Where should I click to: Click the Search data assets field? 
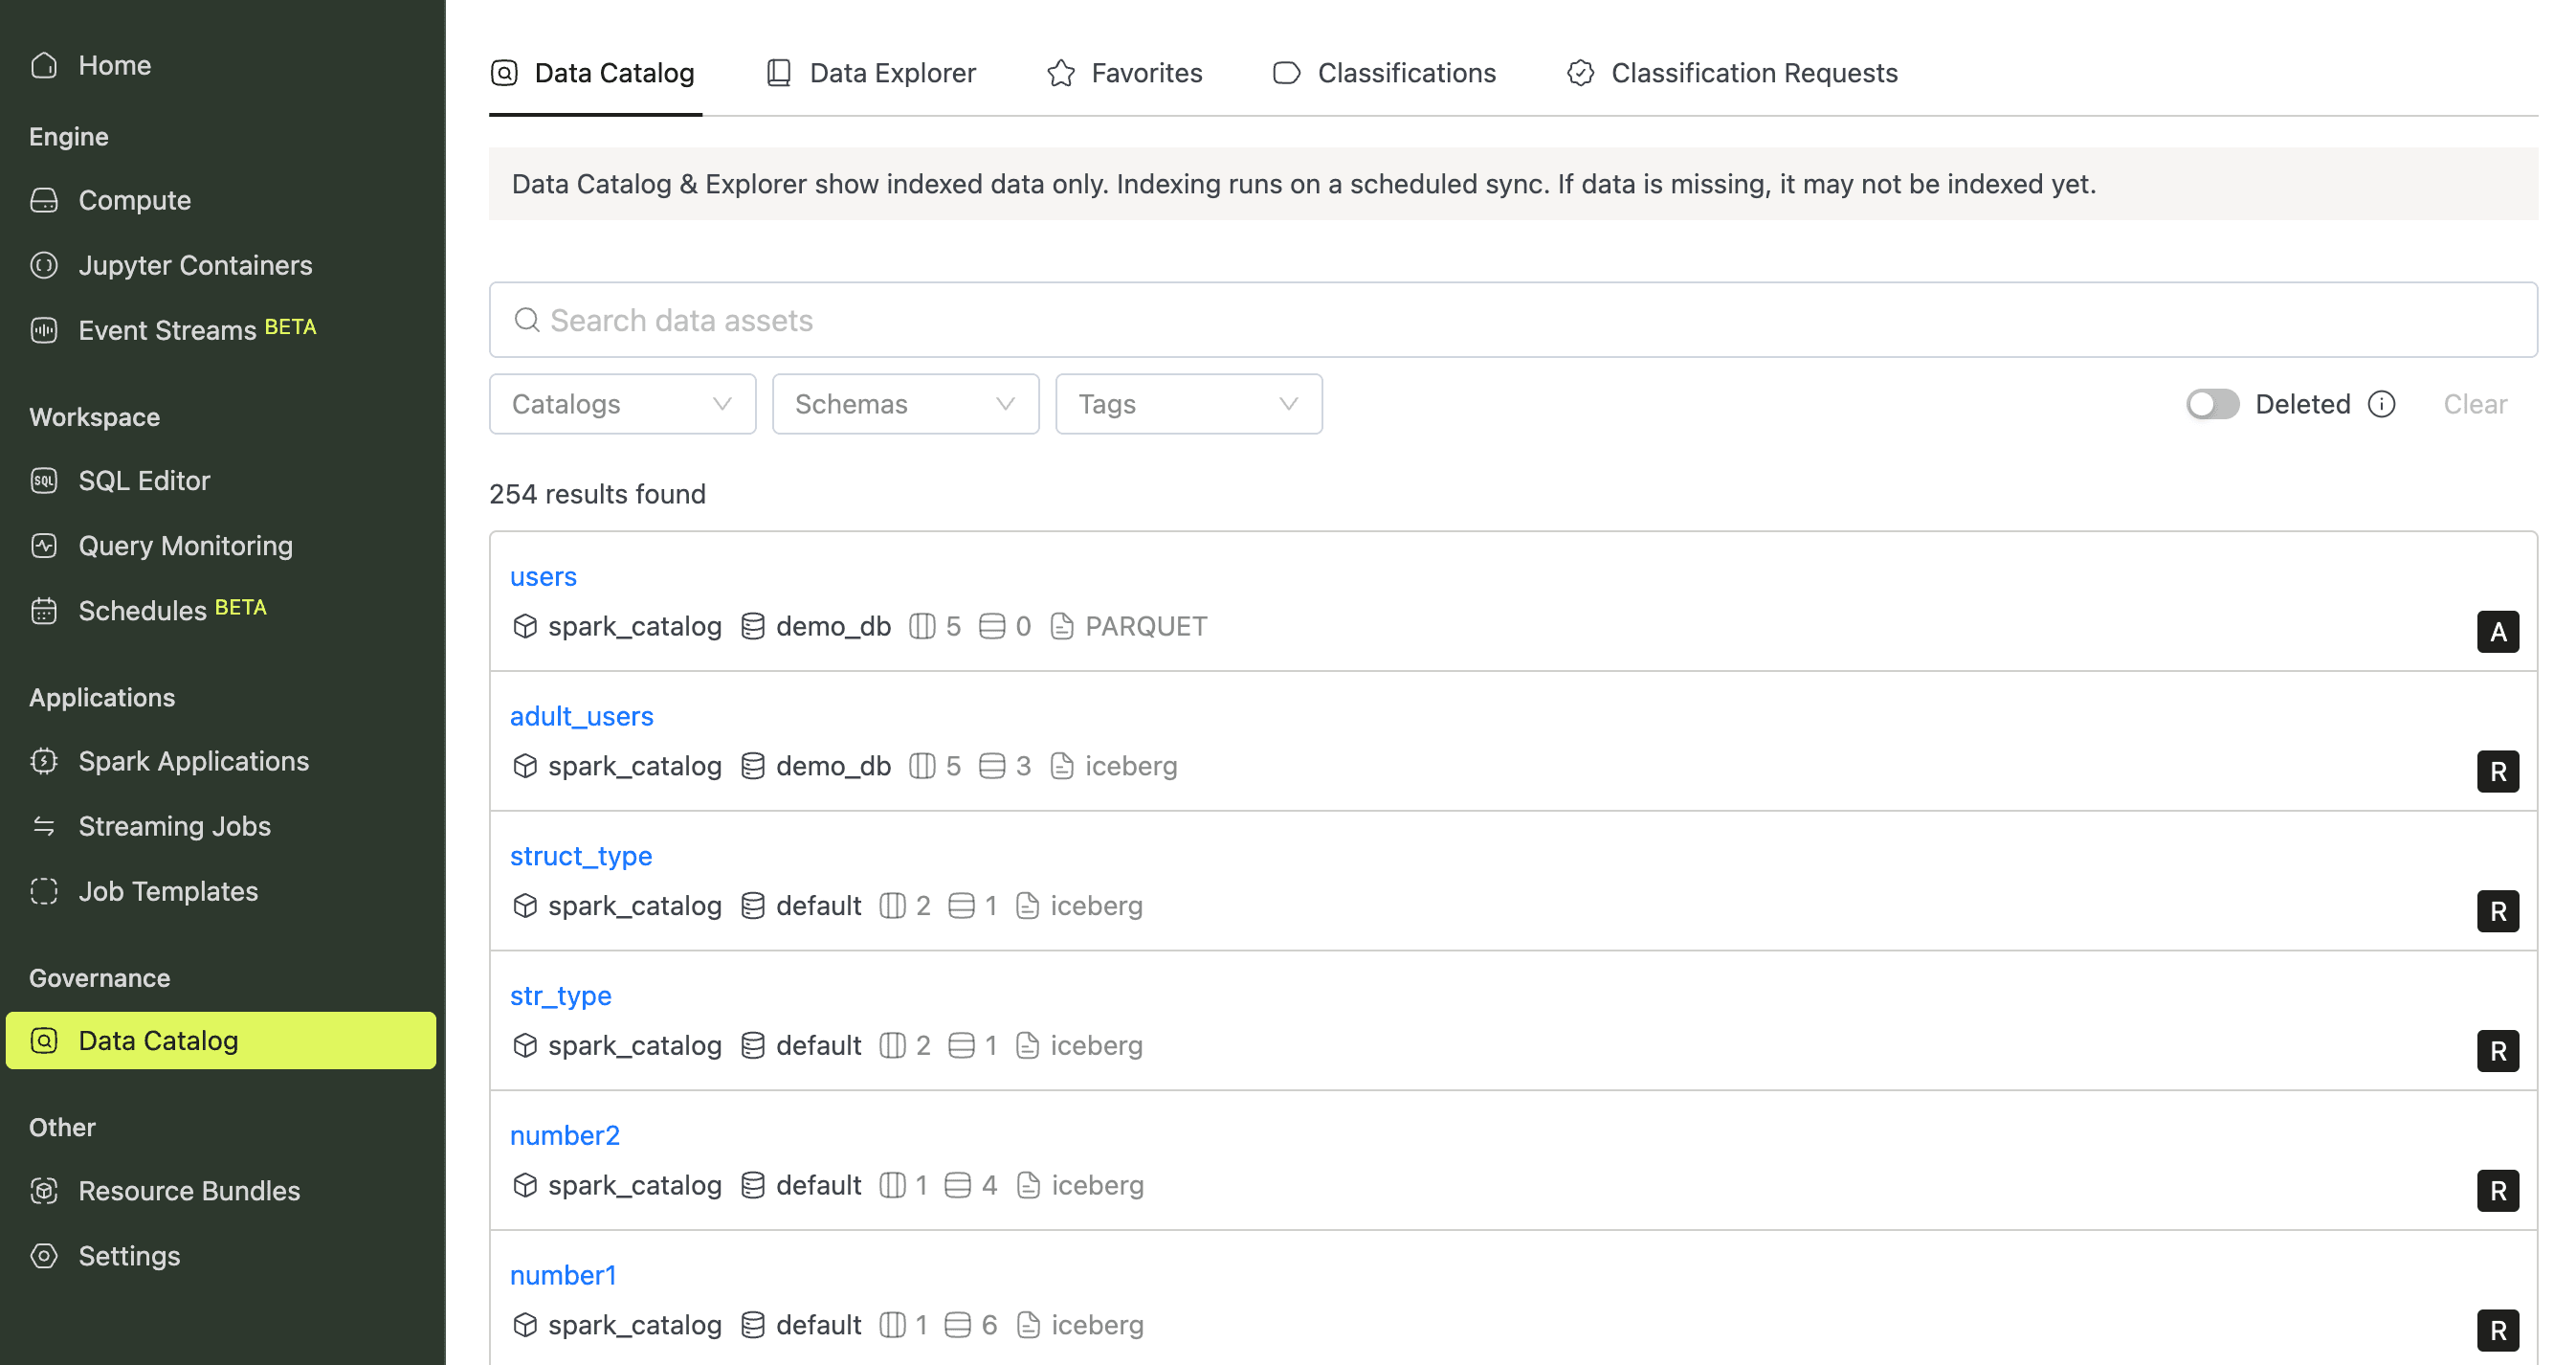(x=1512, y=320)
